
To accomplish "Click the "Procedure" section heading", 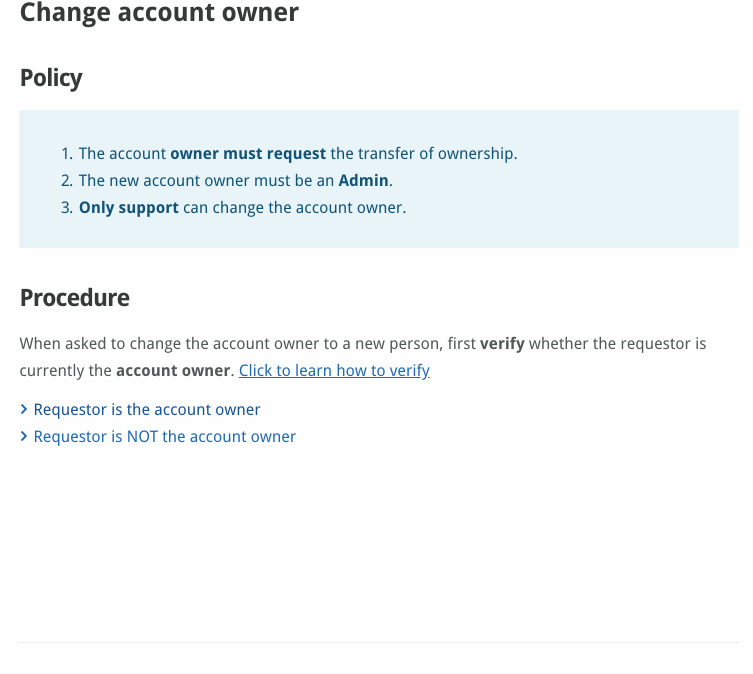I will (x=75, y=298).
